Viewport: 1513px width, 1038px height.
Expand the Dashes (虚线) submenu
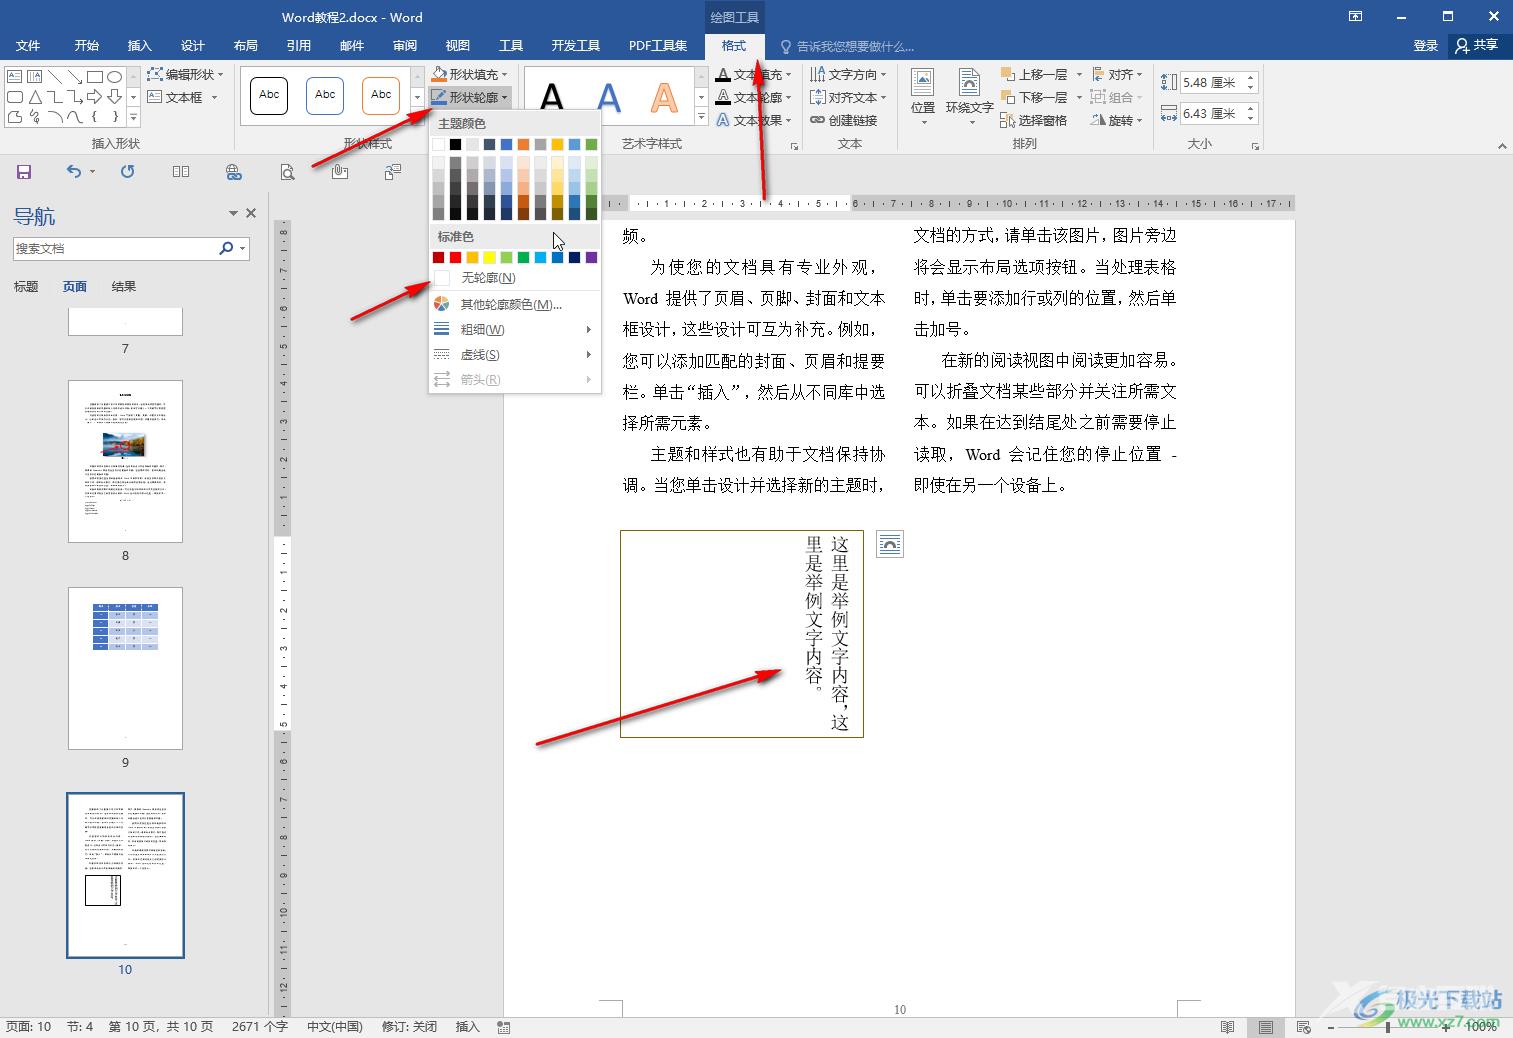(514, 355)
